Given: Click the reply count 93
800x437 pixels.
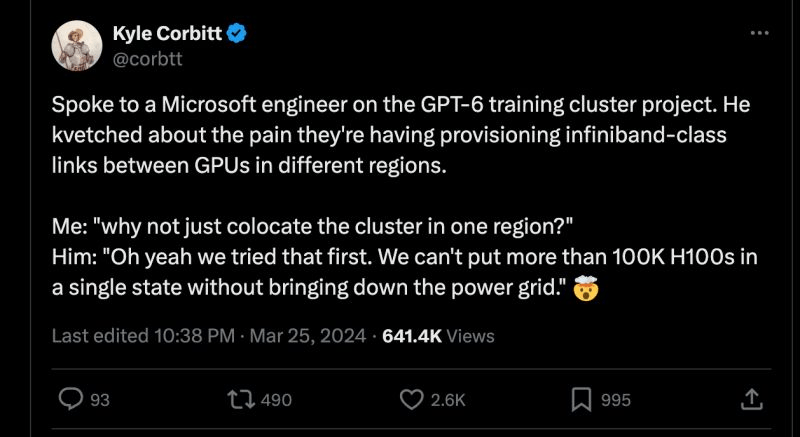Looking at the screenshot, I should tap(100, 400).
